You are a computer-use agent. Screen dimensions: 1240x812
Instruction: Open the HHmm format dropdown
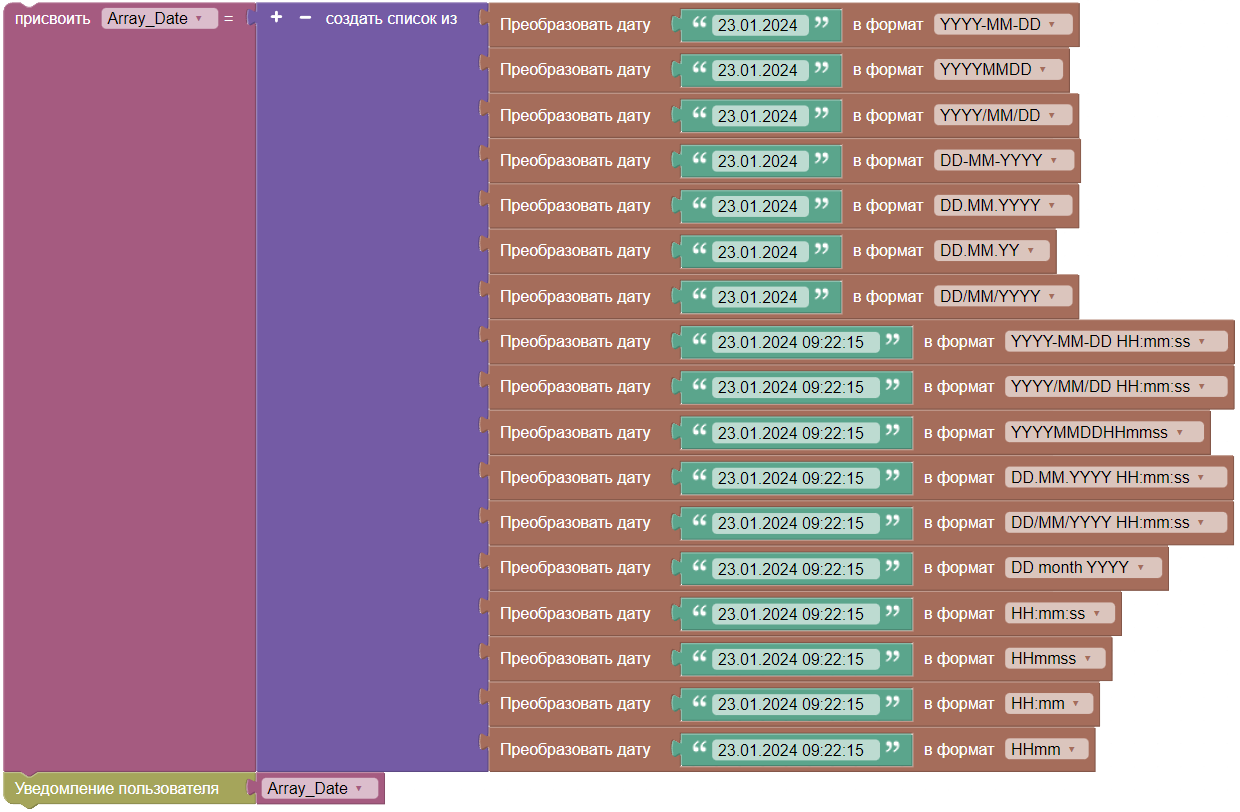[1048, 748]
